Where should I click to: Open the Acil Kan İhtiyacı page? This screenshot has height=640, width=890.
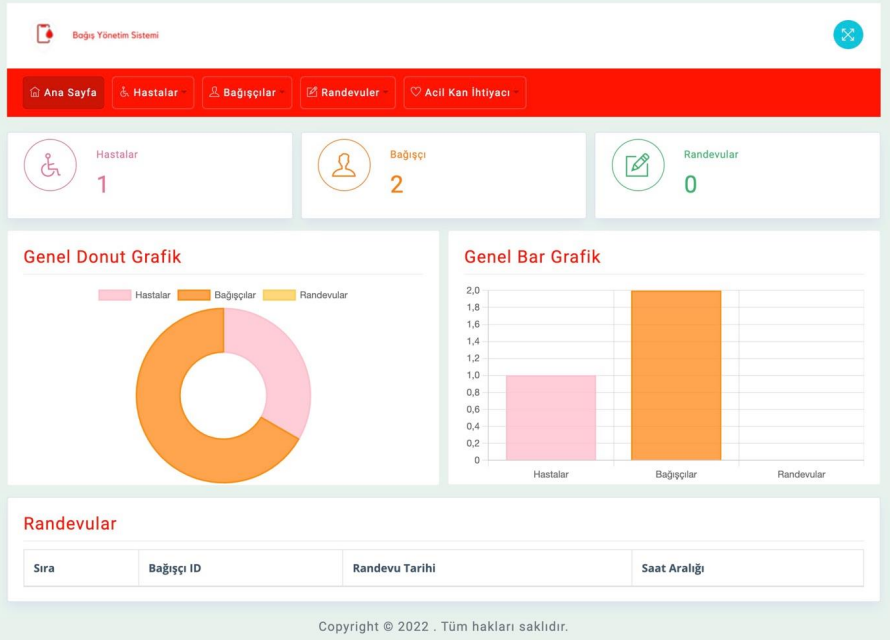coord(465,92)
